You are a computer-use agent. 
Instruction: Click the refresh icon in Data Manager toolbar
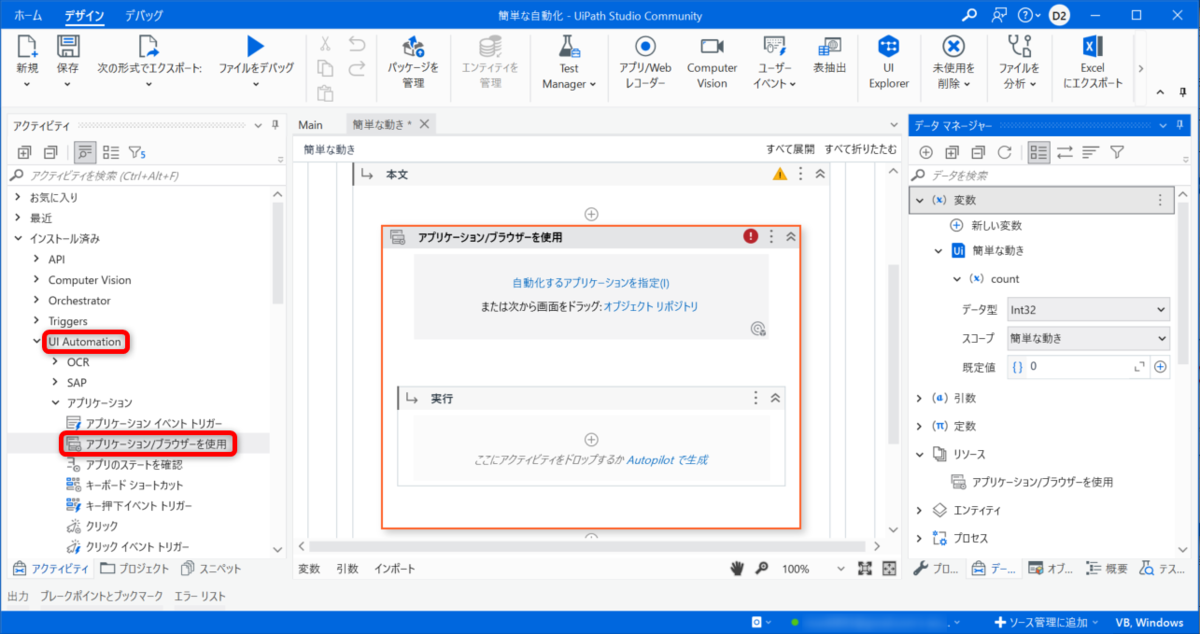(x=1004, y=152)
